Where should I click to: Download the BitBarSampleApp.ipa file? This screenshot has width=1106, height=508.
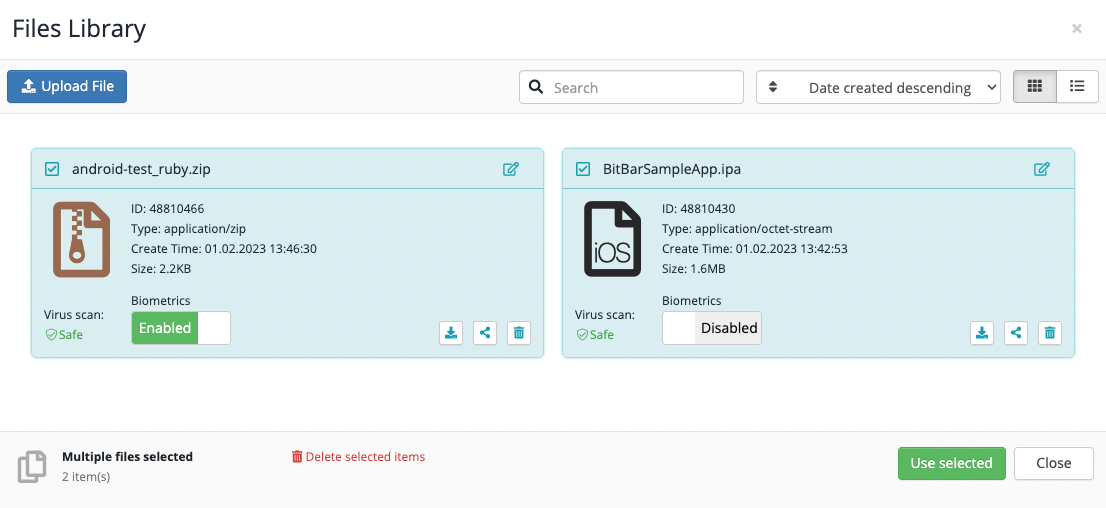pos(982,333)
